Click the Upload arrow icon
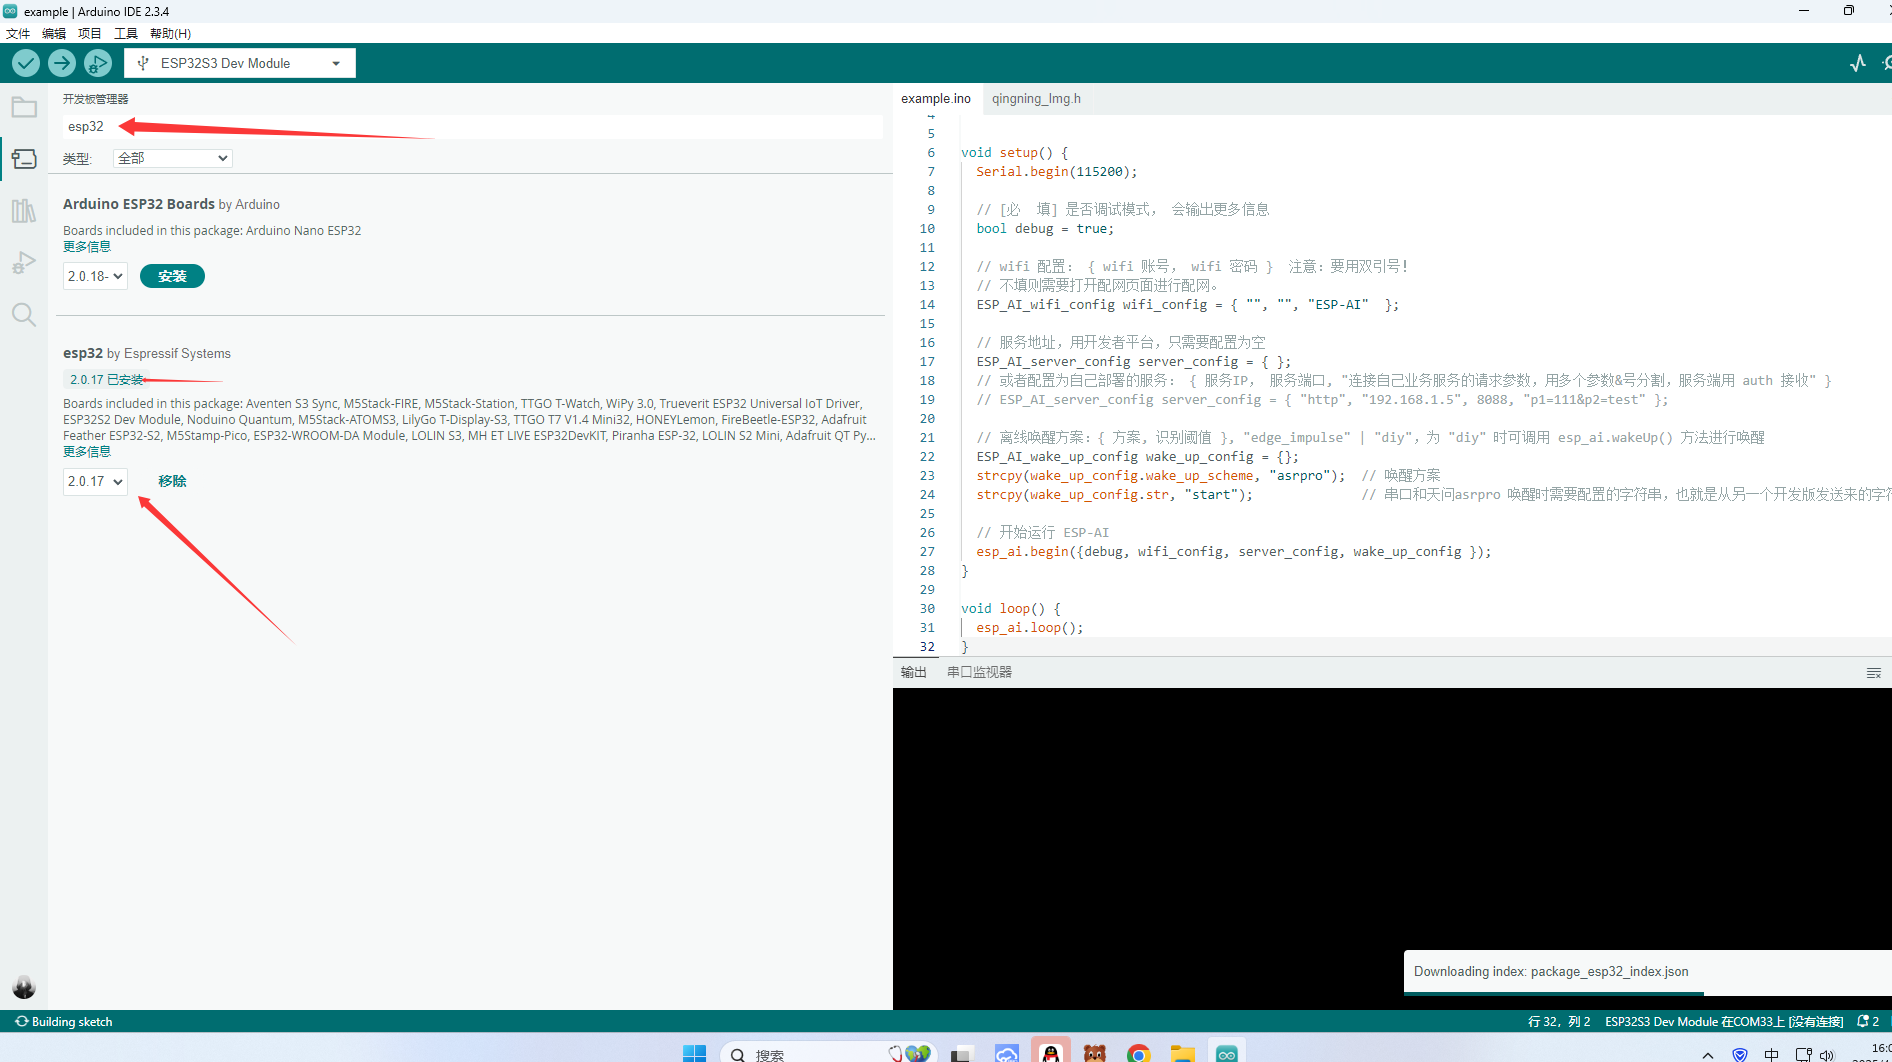The width and height of the screenshot is (1892, 1062). [x=62, y=63]
